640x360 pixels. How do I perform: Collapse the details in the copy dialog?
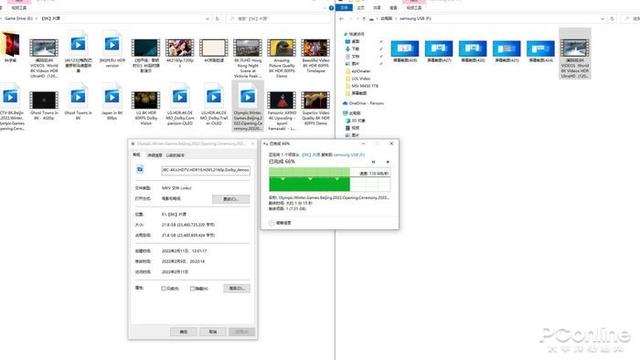tap(272, 223)
